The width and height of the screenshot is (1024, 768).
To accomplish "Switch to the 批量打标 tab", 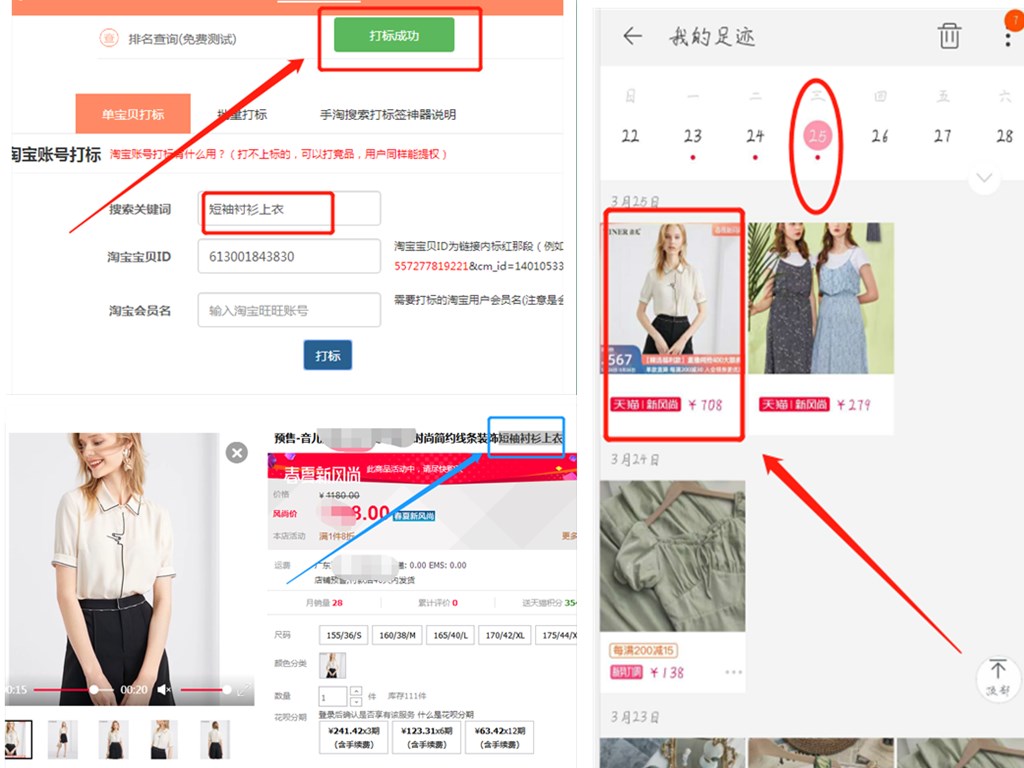I will (242, 113).
